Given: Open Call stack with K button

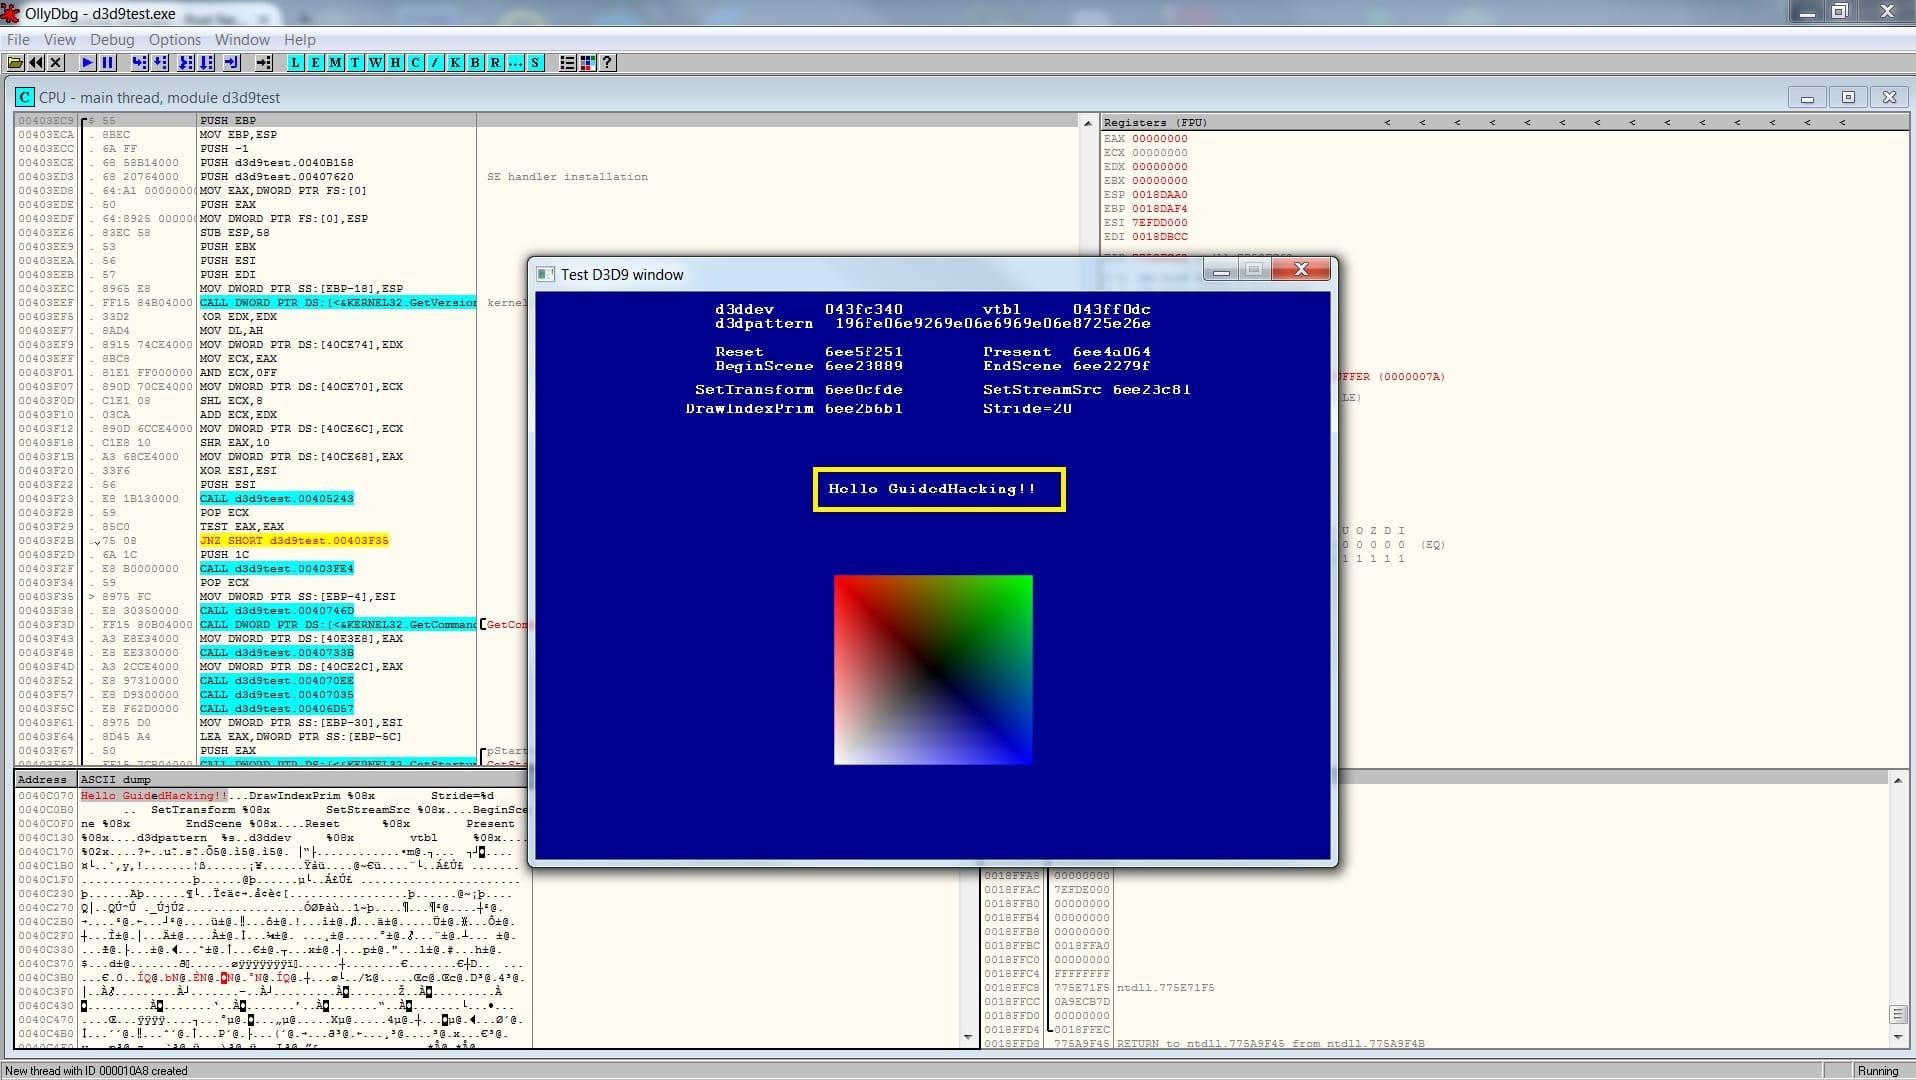Looking at the screenshot, I should [x=455, y=63].
